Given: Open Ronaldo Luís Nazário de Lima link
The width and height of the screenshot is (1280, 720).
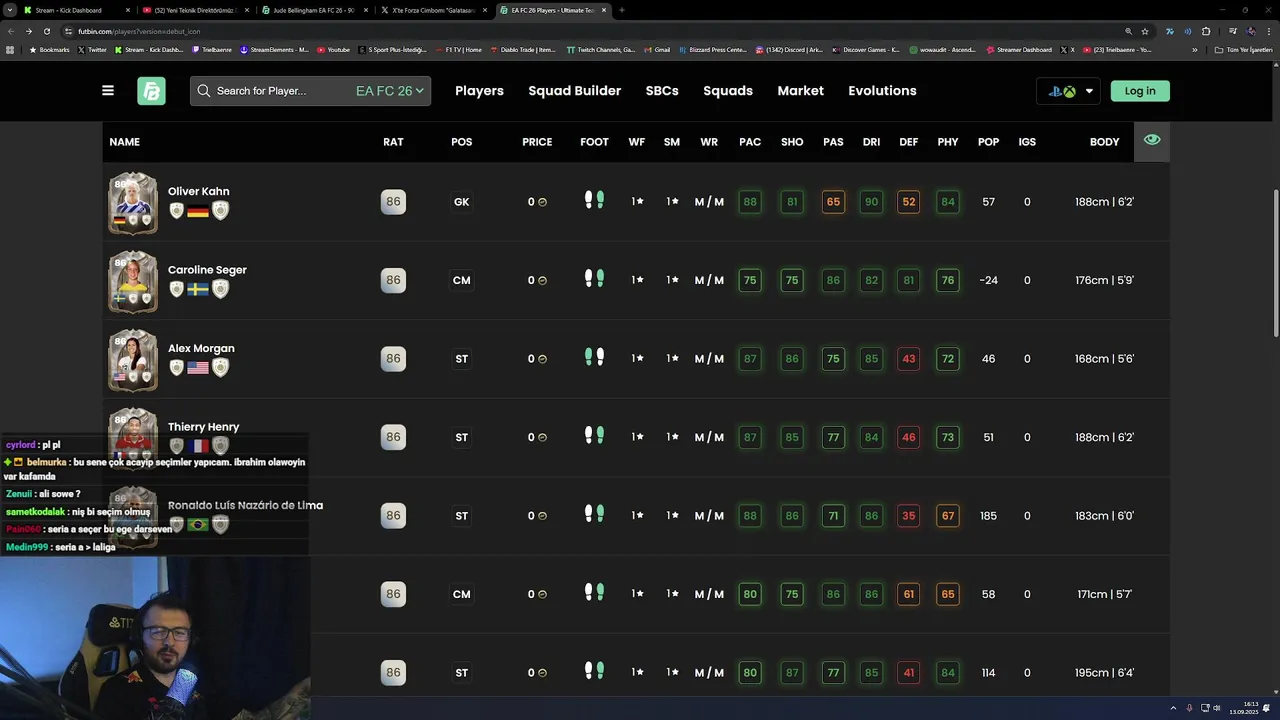Looking at the screenshot, I should [x=245, y=506].
